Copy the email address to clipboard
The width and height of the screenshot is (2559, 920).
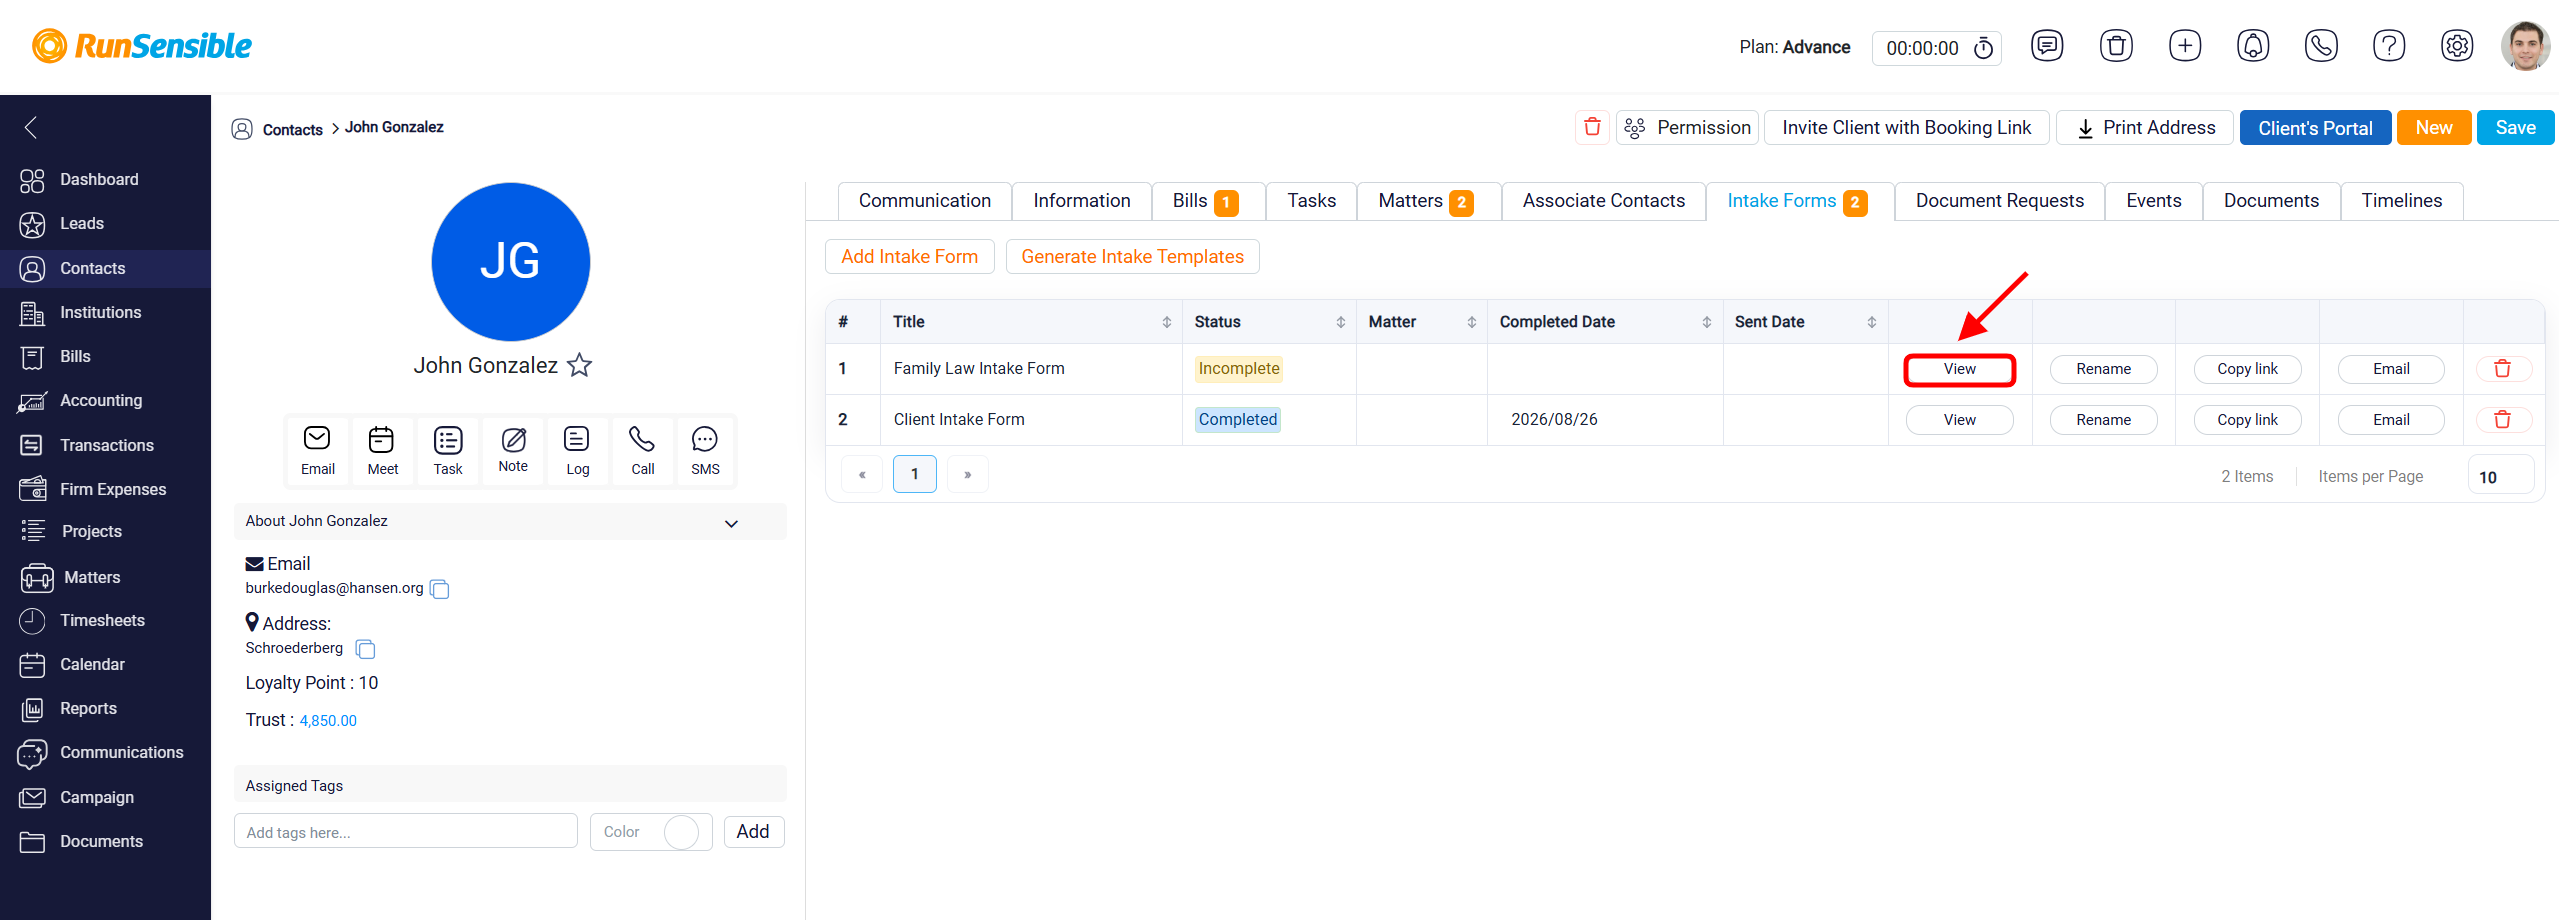(x=439, y=589)
